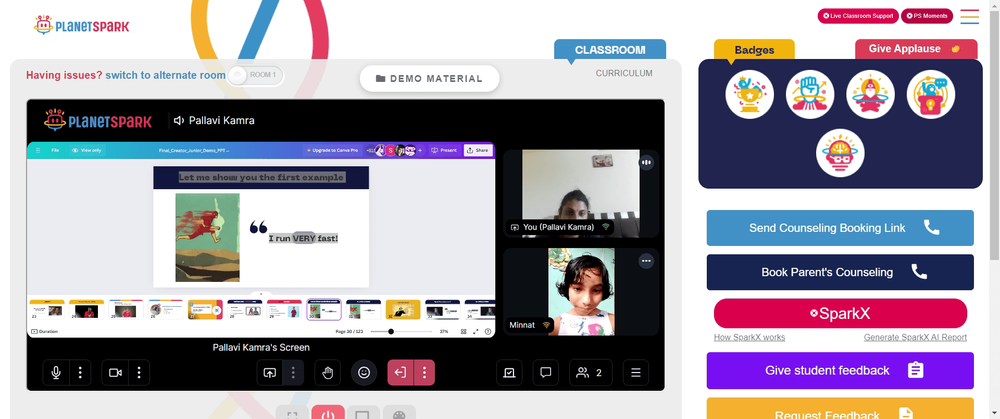Expand camera options three-dot menu
Image resolution: width=1000 pixels, height=419 pixels.
click(x=139, y=372)
